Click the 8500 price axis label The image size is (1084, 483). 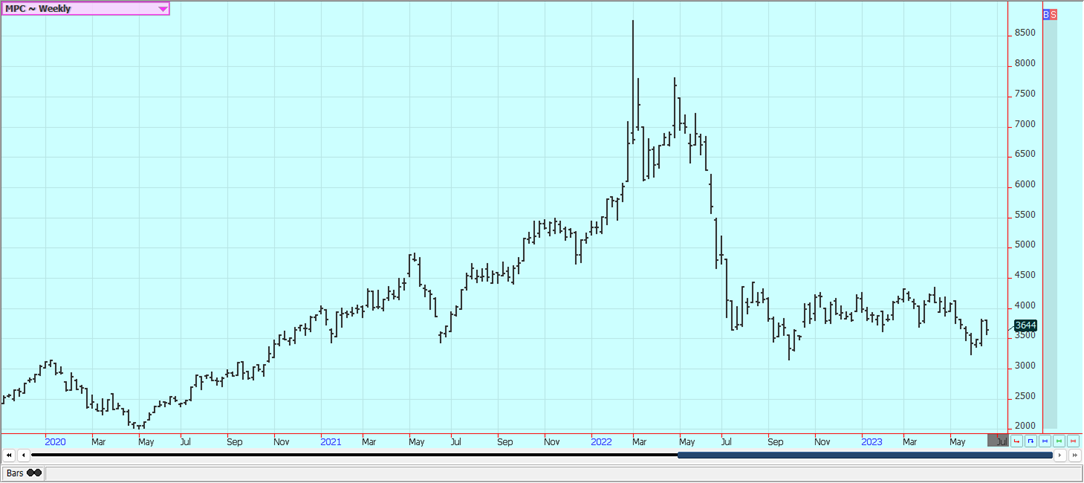[1027, 33]
